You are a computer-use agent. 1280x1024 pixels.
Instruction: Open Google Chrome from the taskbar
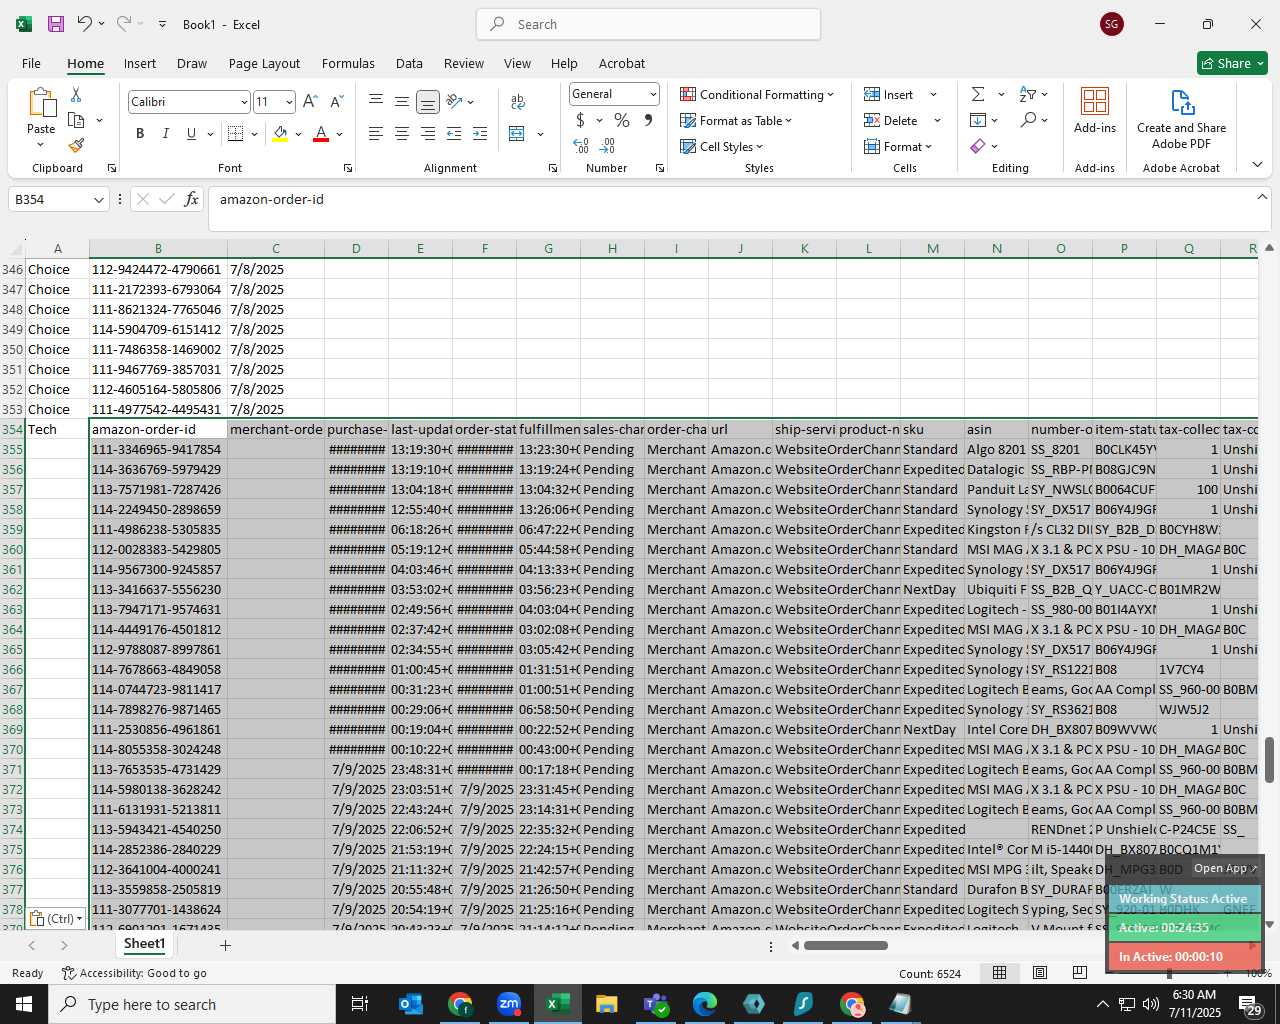pyautogui.click(x=460, y=1004)
